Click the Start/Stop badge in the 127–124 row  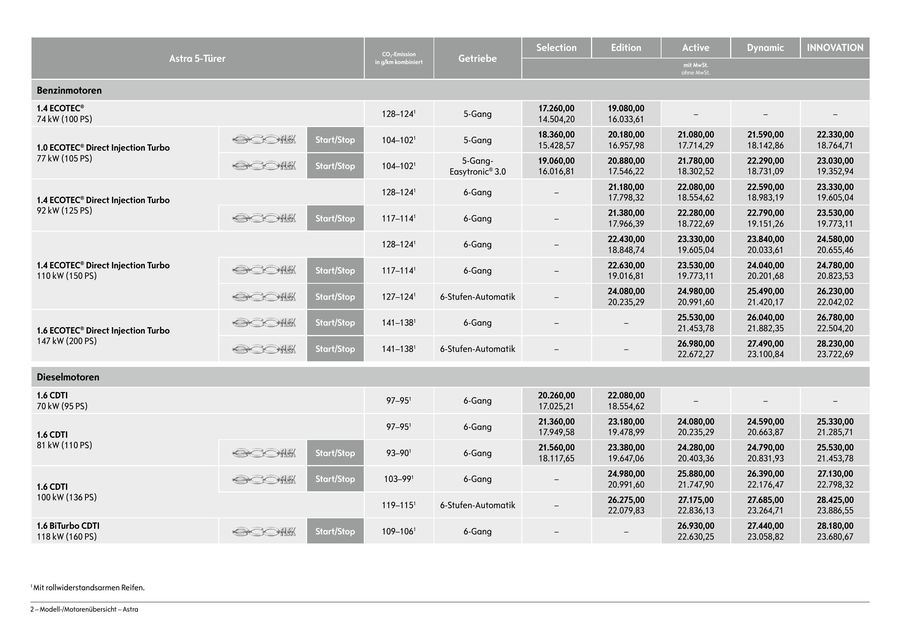click(x=335, y=297)
